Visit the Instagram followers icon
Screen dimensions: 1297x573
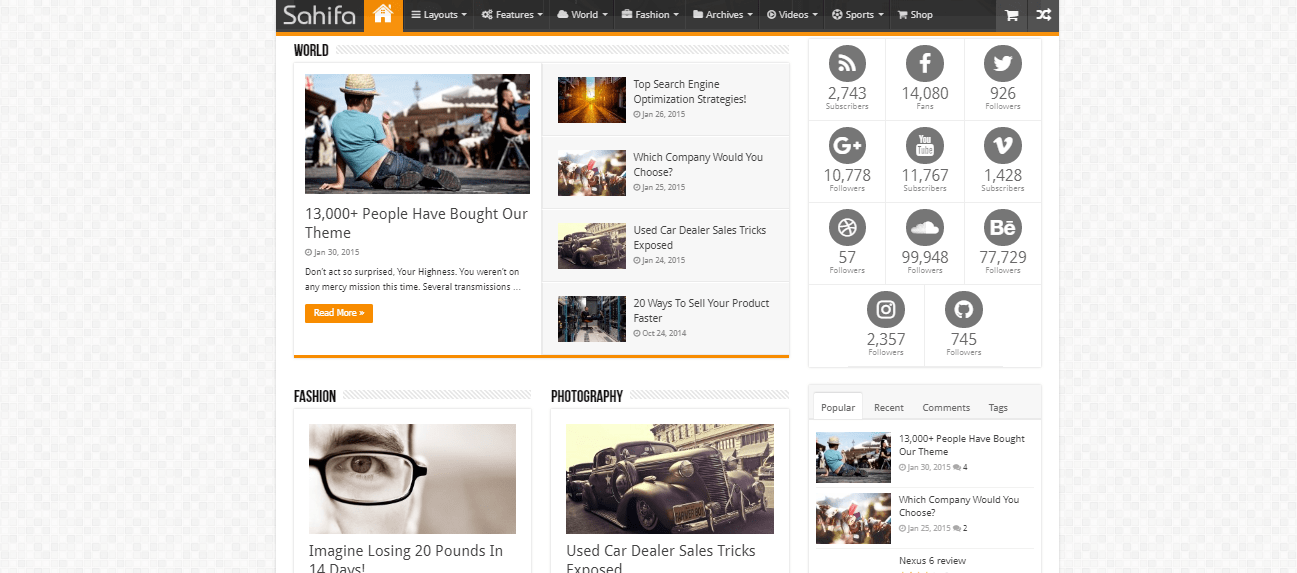pos(886,310)
